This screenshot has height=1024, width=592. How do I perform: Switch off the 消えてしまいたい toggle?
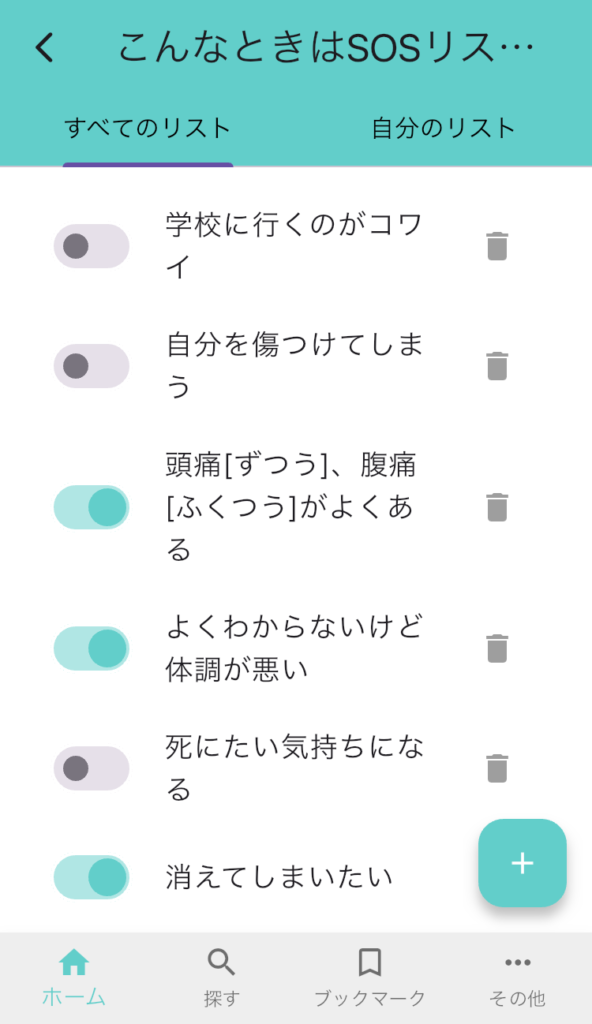[x=91, y=877]
